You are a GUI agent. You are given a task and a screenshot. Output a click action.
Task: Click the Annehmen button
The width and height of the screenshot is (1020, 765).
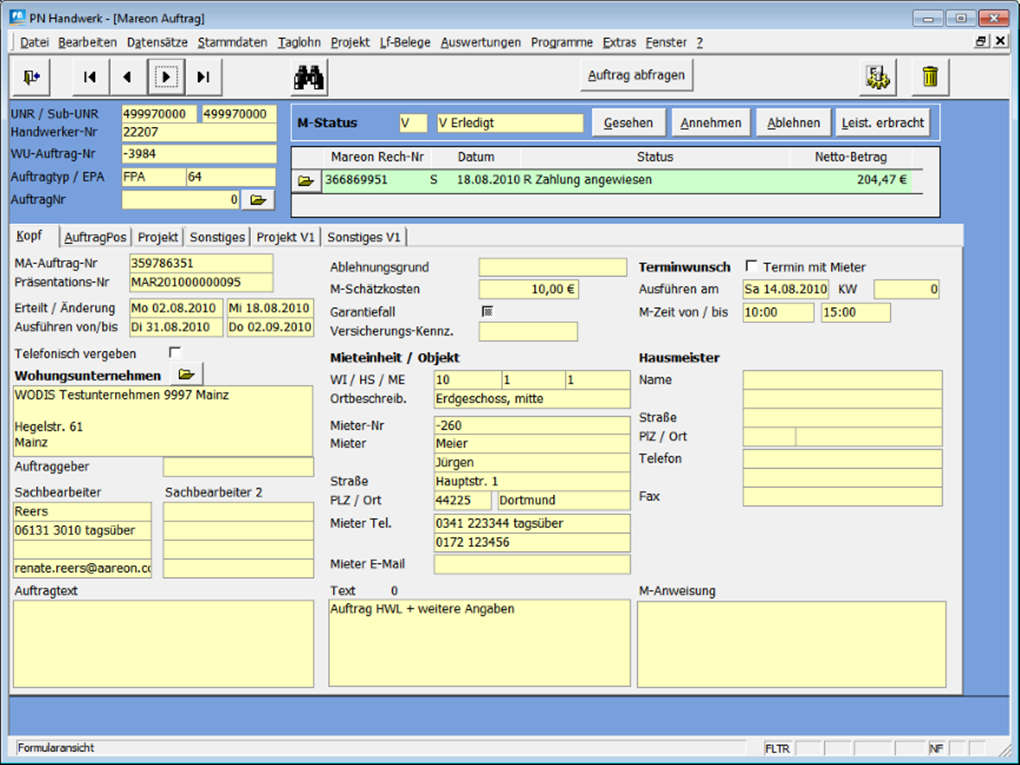coord(711,123)
